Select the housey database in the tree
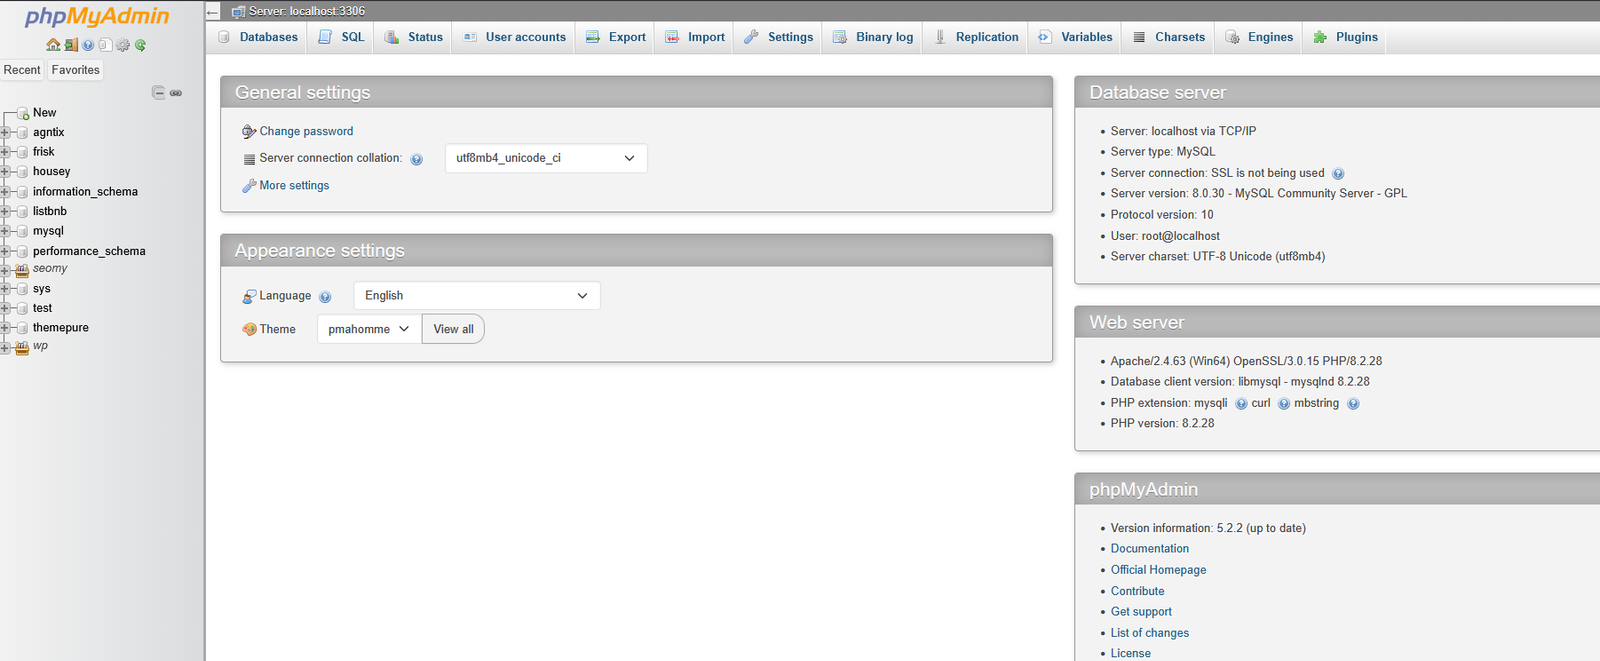1600x661 pixels. [51, 172]
